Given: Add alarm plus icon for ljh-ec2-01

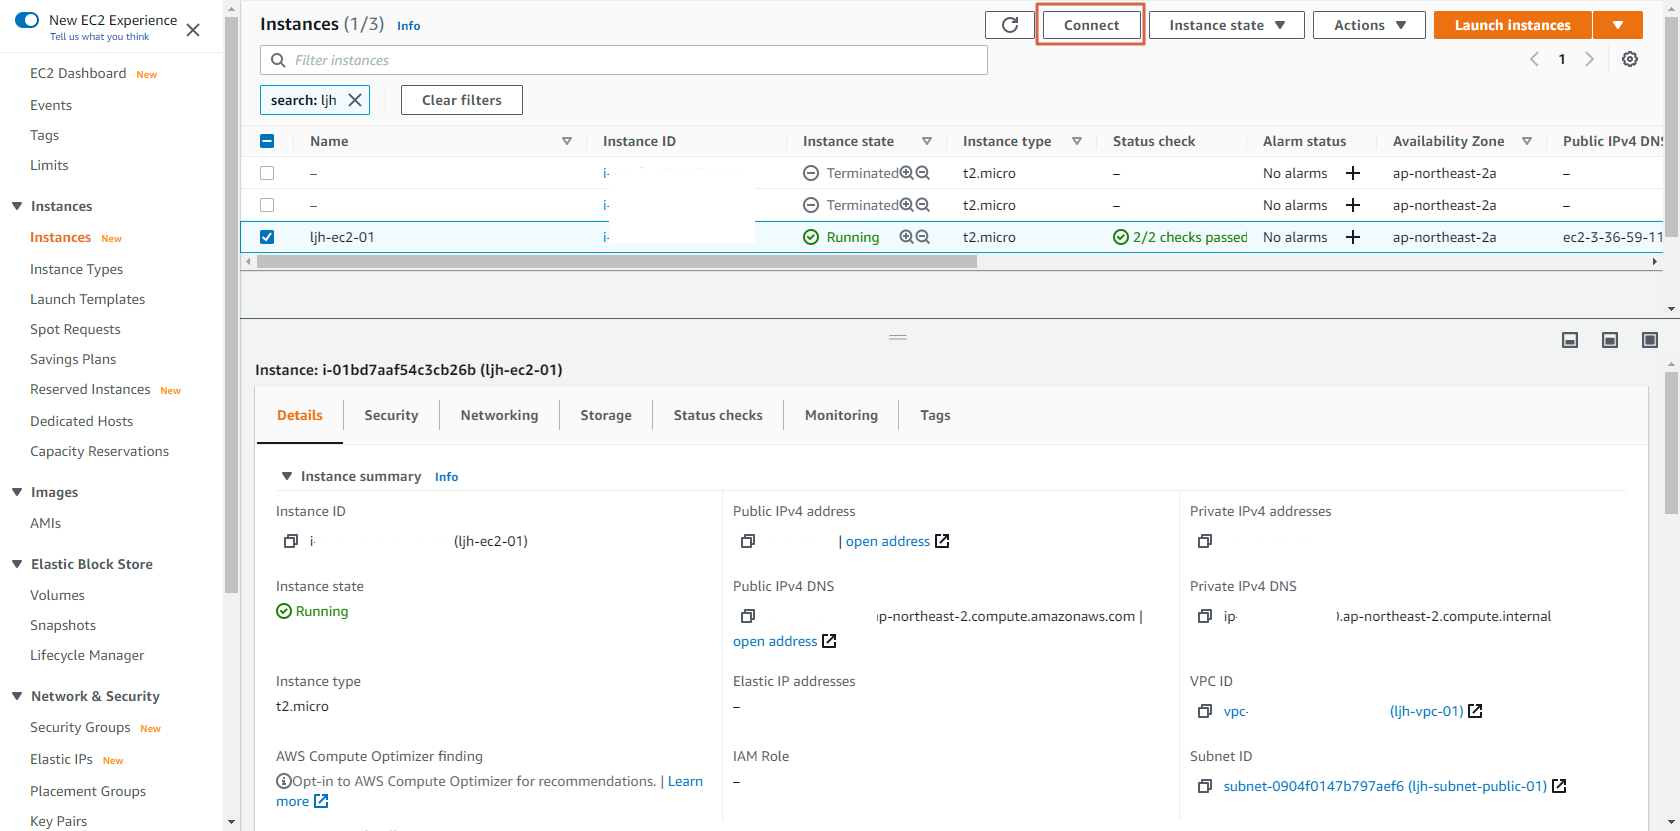Looking at the screenshot, I should [1353, 237].
